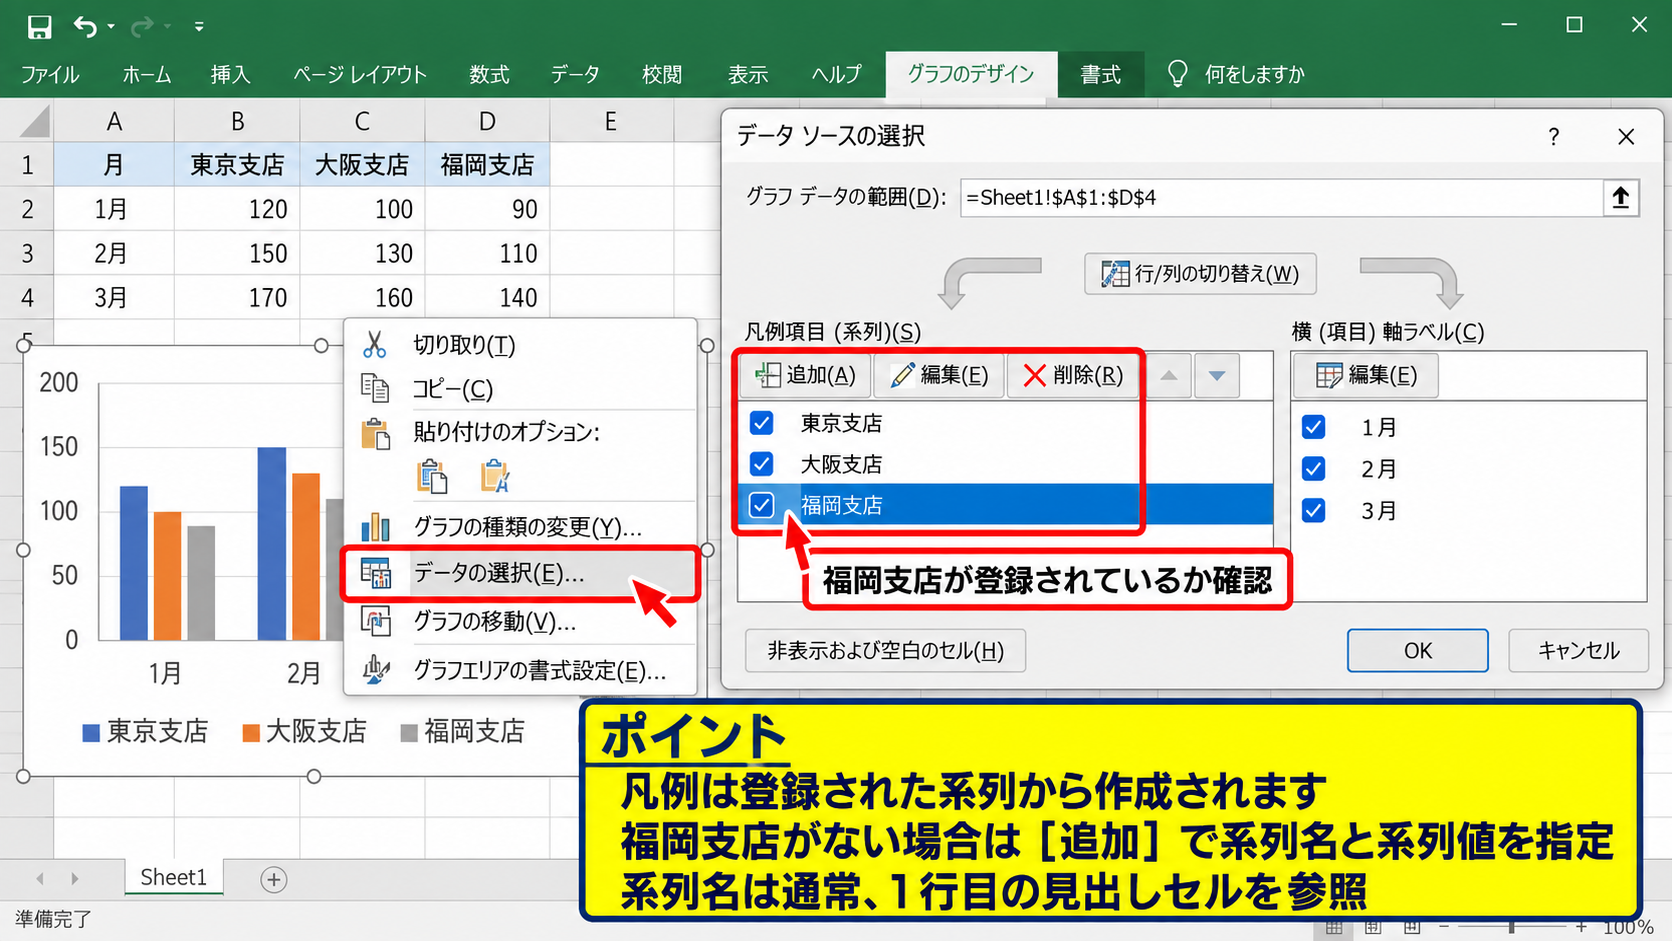Confirm the dialog with OK
Screen dimensions: 1672x941
coord(1417,651)
